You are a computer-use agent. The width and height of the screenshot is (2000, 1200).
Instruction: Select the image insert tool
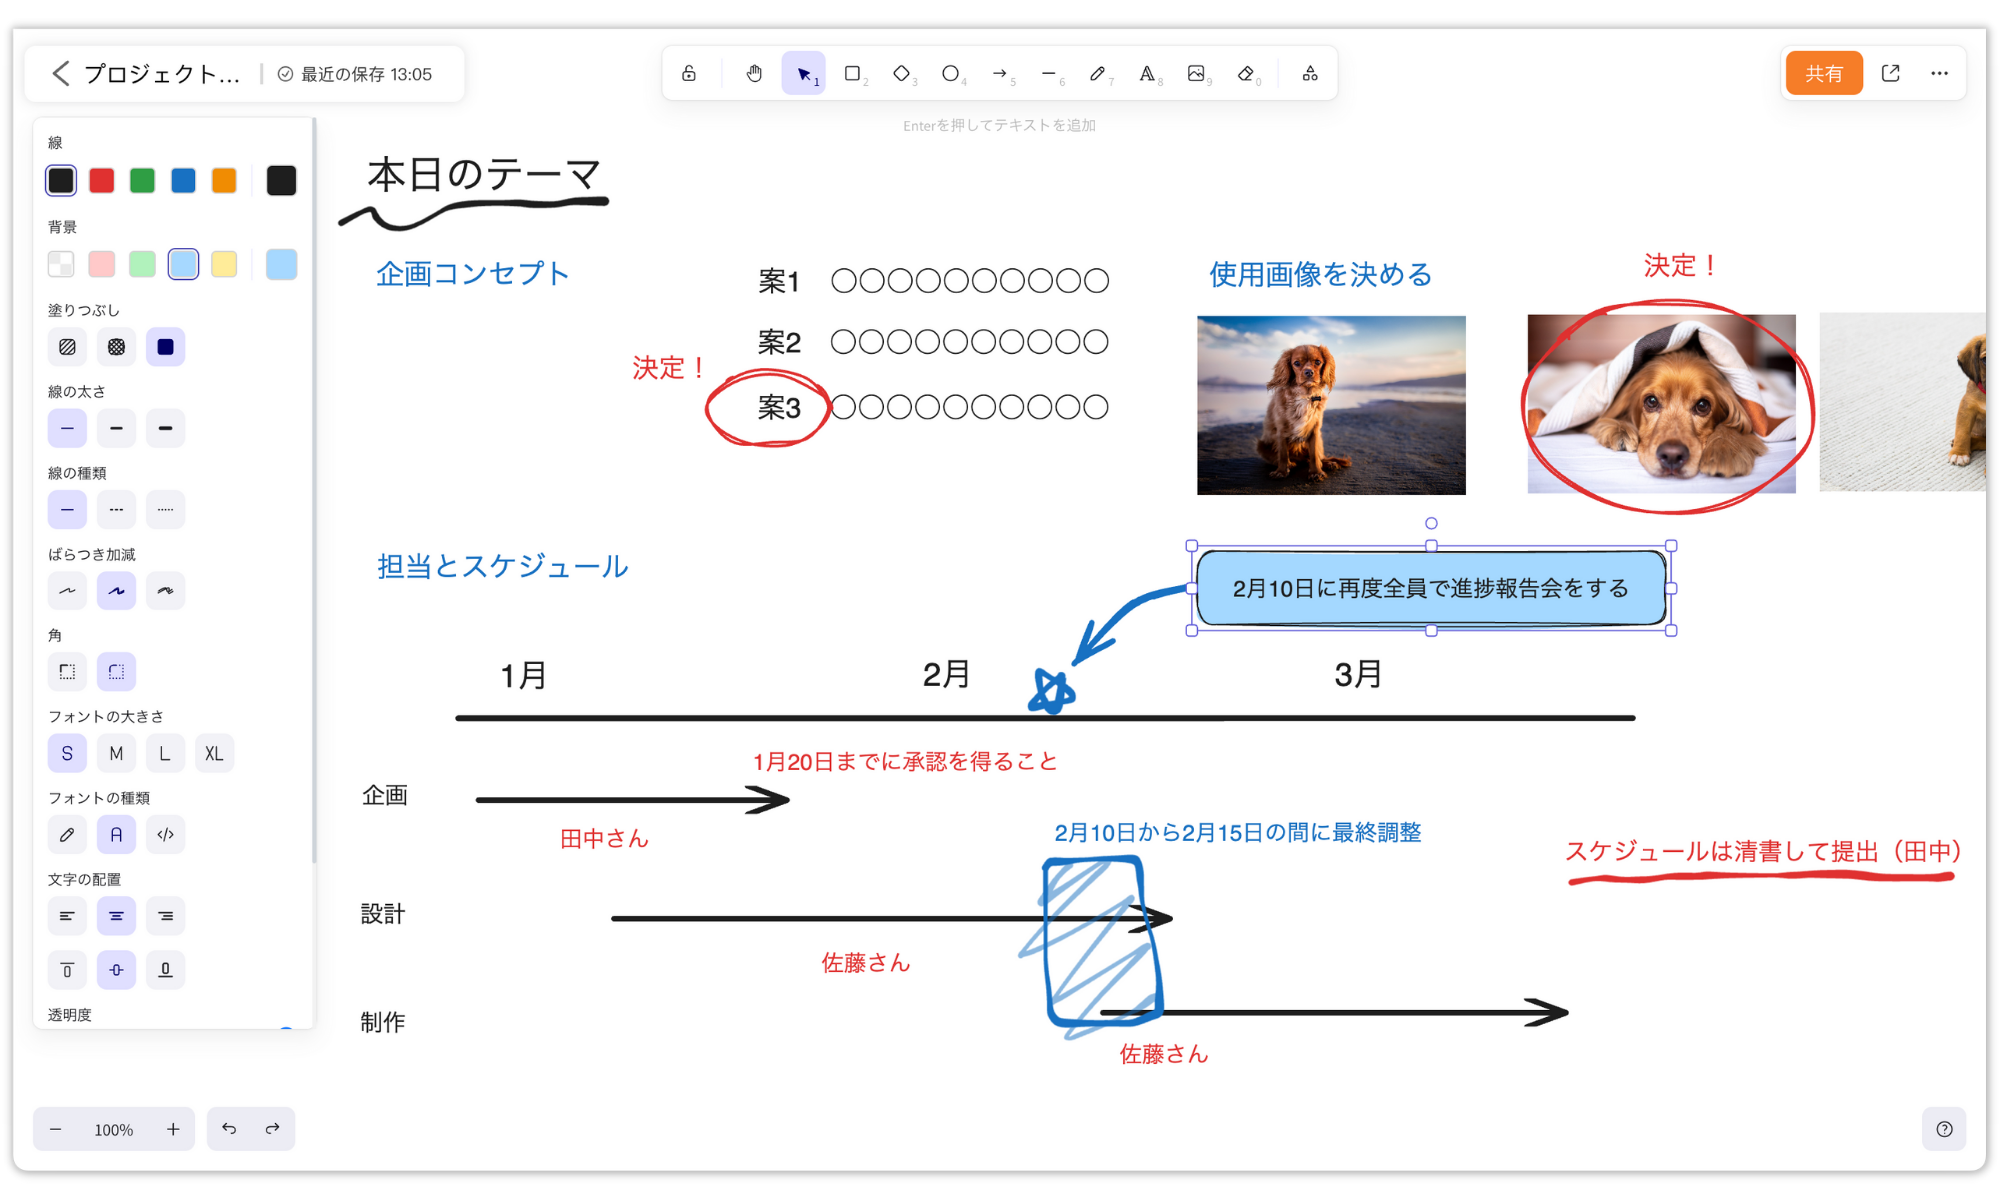1199,73
